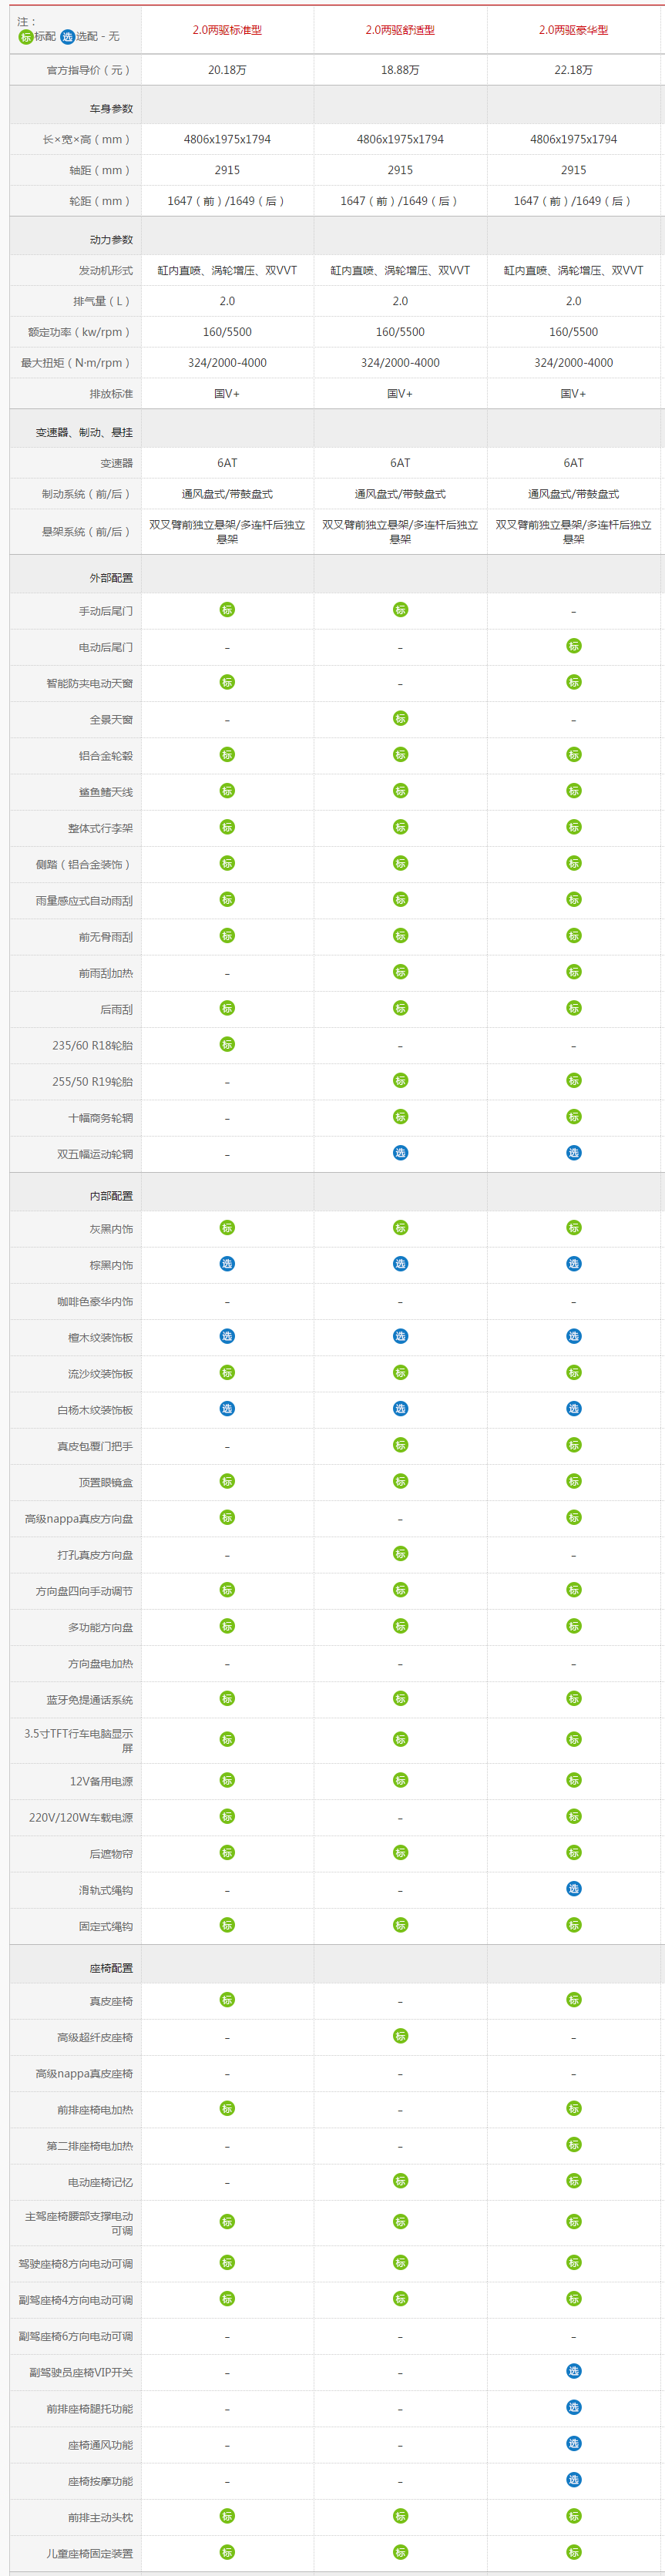Open the 2.0两驱豪华型 model header link
This screenshot has height=2576, width=665.
point(573,30)
